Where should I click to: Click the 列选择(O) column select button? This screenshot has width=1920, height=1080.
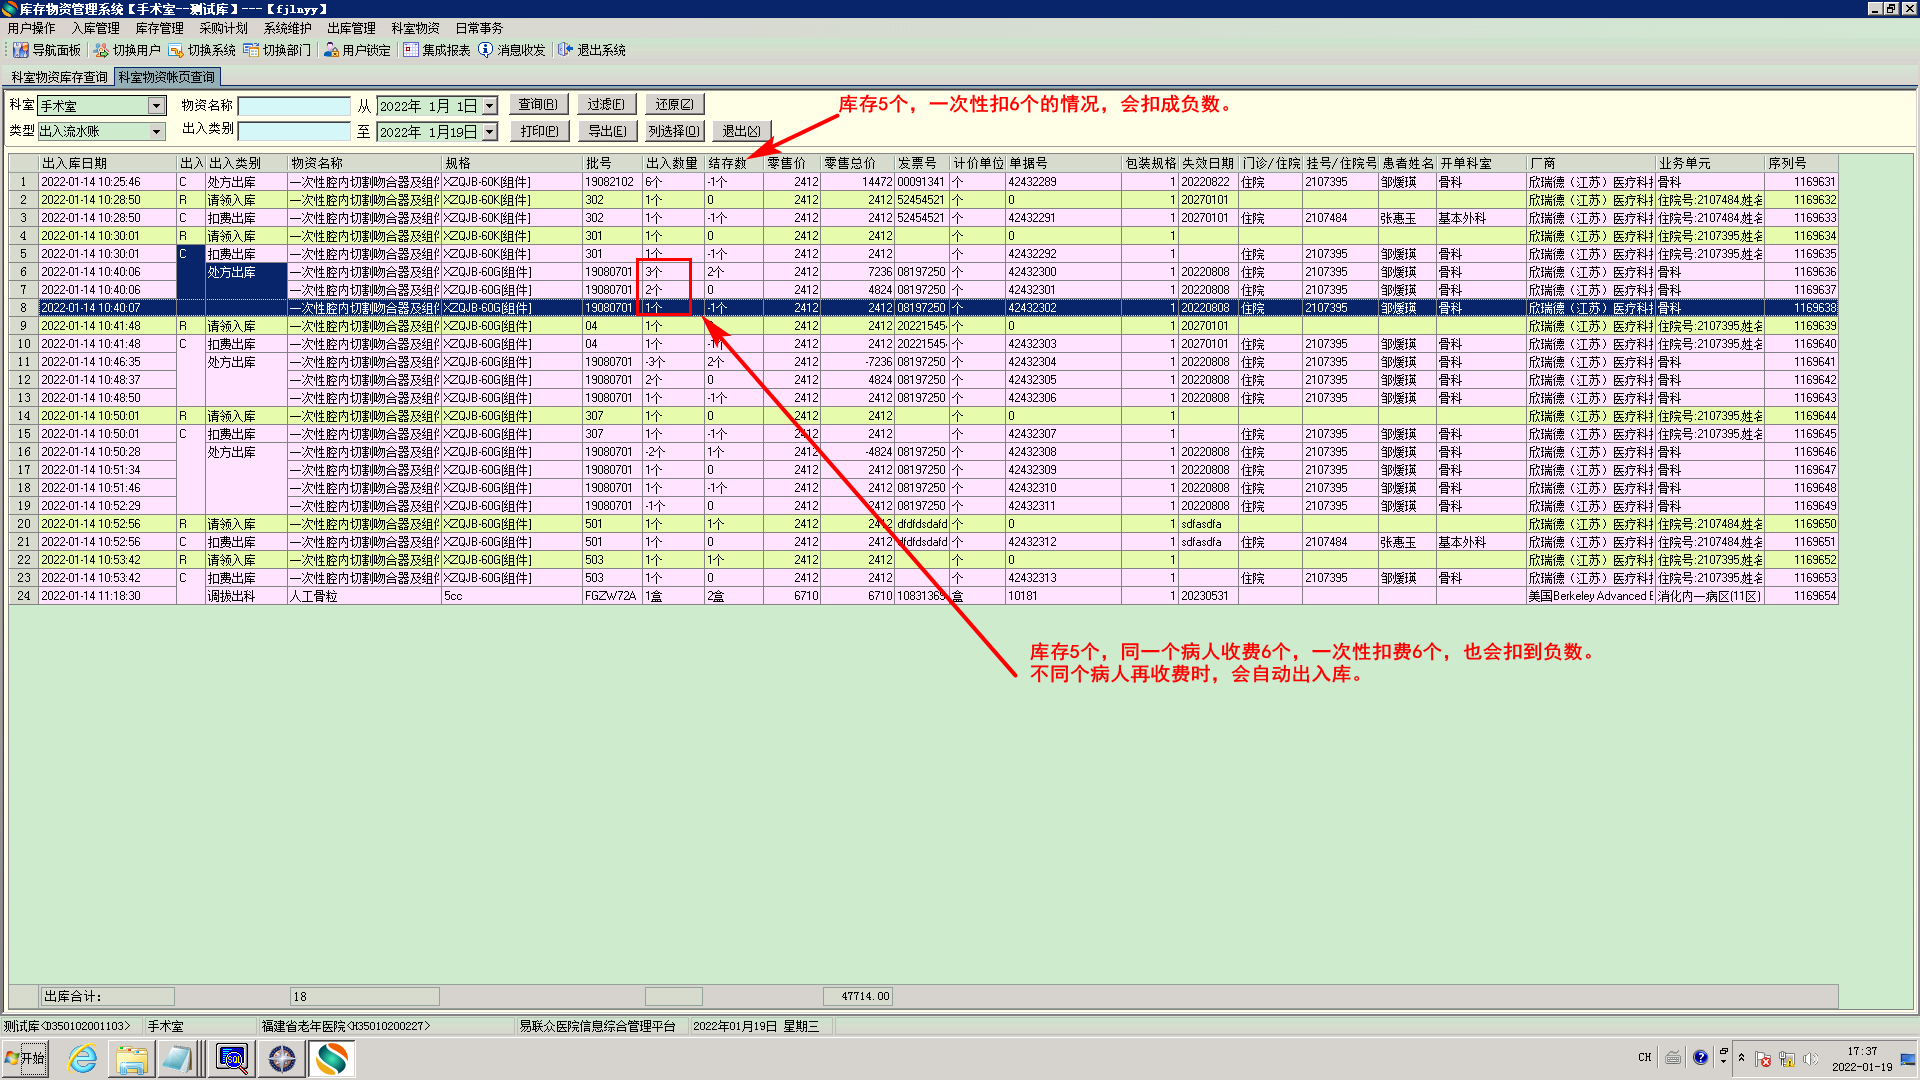pos(674,131)
